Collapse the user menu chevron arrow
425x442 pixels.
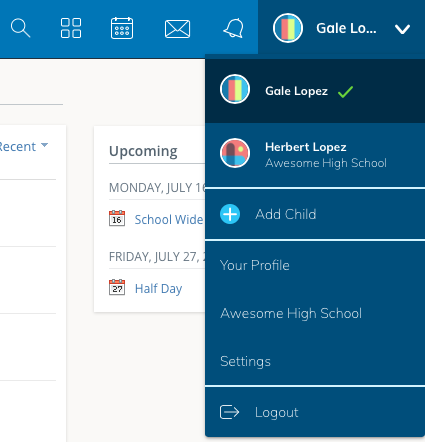402,29
